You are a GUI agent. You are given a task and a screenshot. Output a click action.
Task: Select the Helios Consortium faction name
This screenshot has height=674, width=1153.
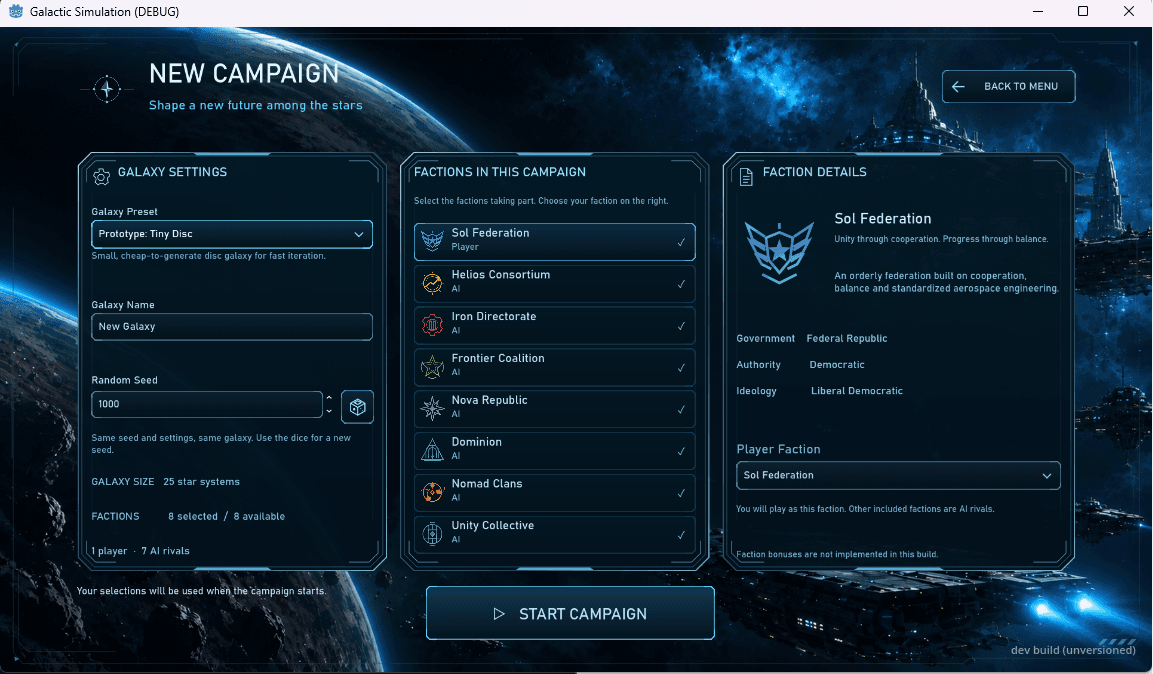point(501,275)
